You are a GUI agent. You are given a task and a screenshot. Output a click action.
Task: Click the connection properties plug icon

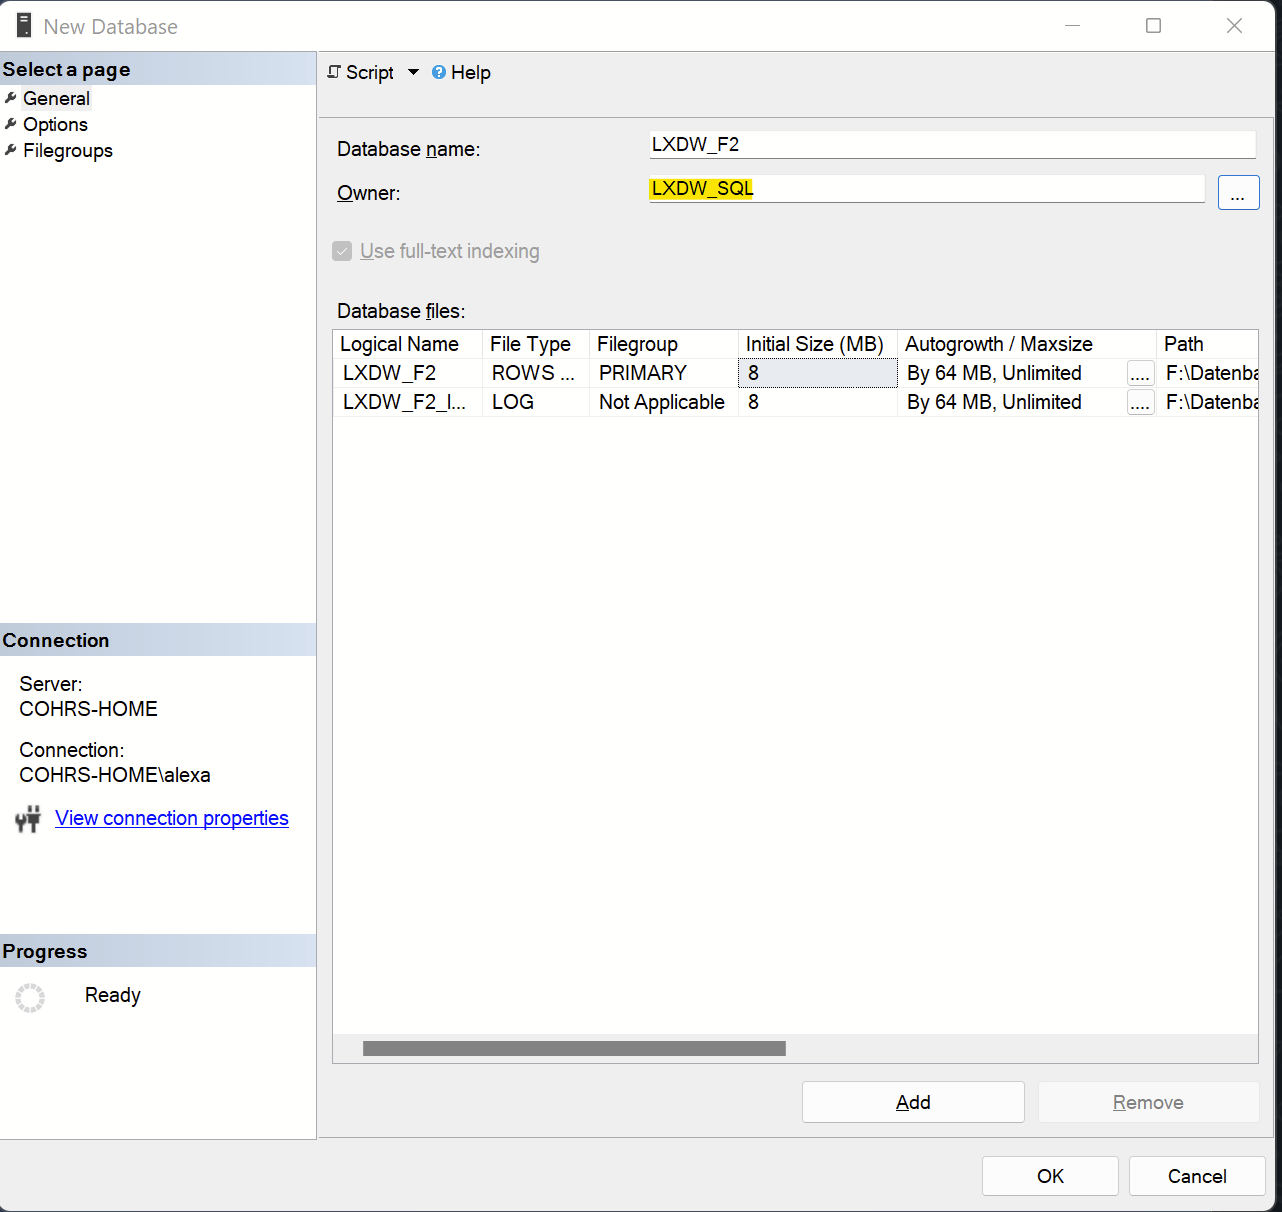[x=28, y=819]
